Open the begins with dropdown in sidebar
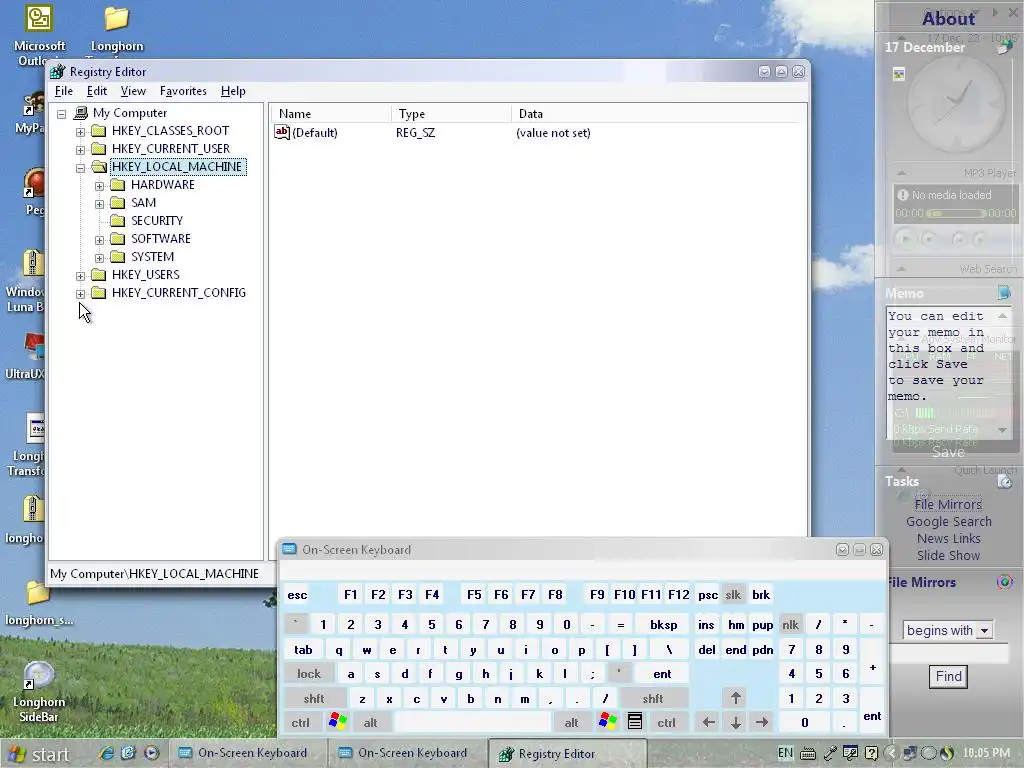The width and height of the screenshot is (1024, 768). click(948, 630)
